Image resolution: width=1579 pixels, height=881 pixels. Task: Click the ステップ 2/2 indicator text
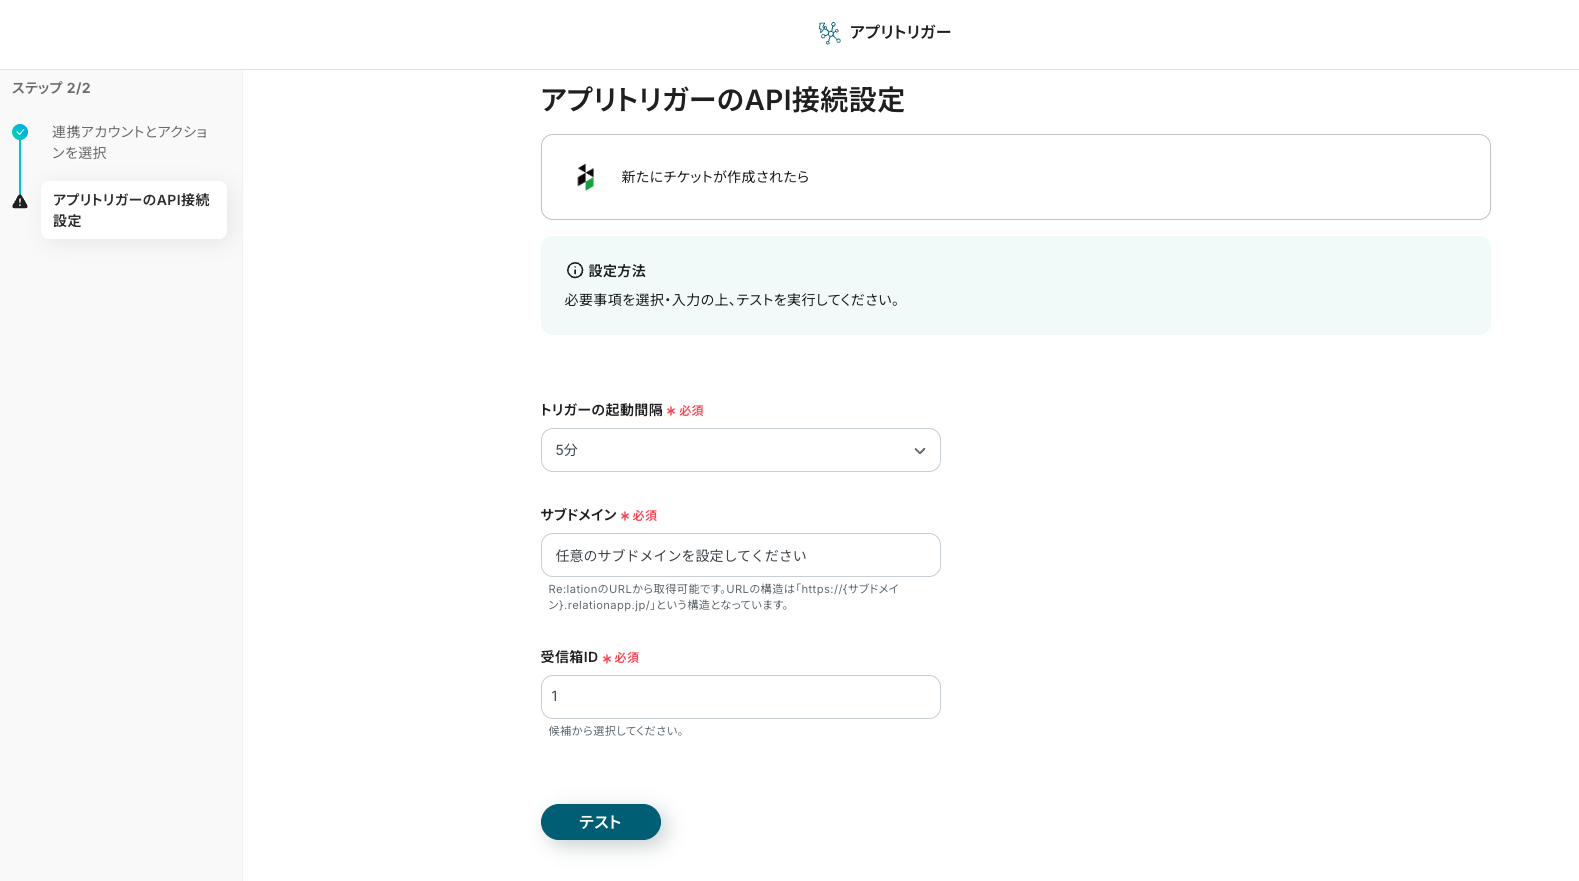pyautogui.click(x=51, y=88)
